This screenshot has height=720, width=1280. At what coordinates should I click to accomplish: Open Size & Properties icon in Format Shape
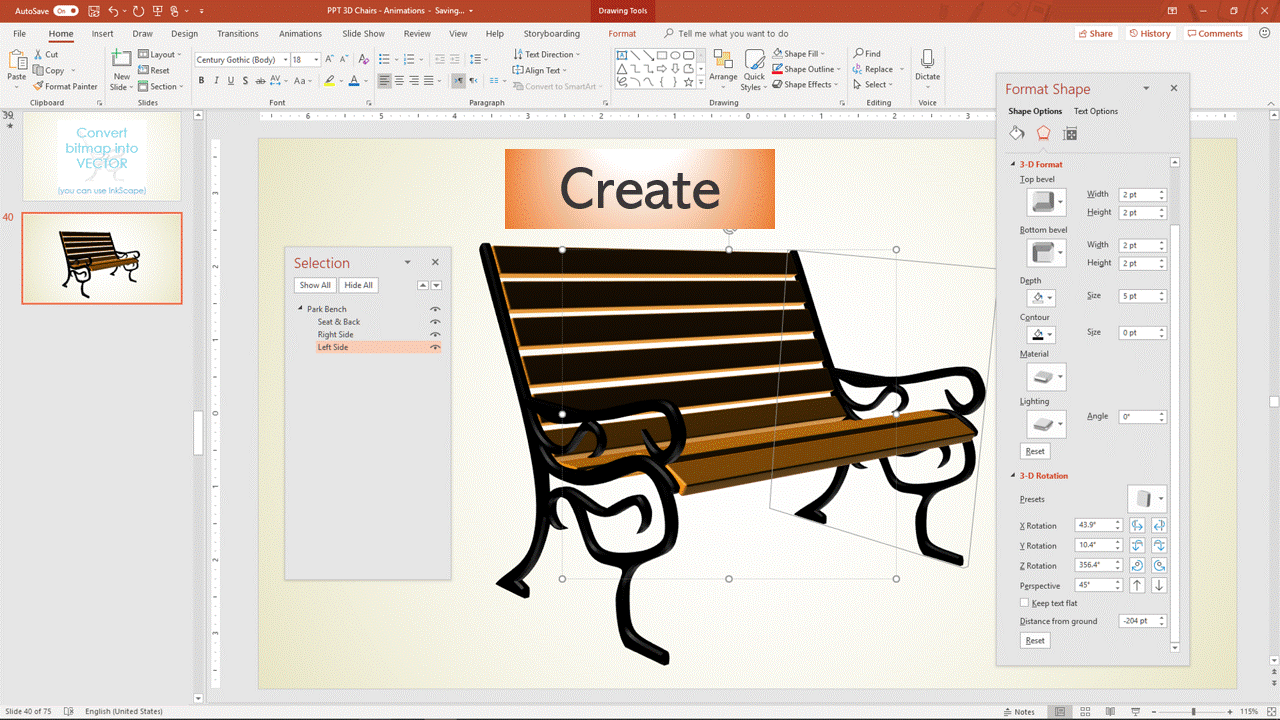[x=1070, y=133]
